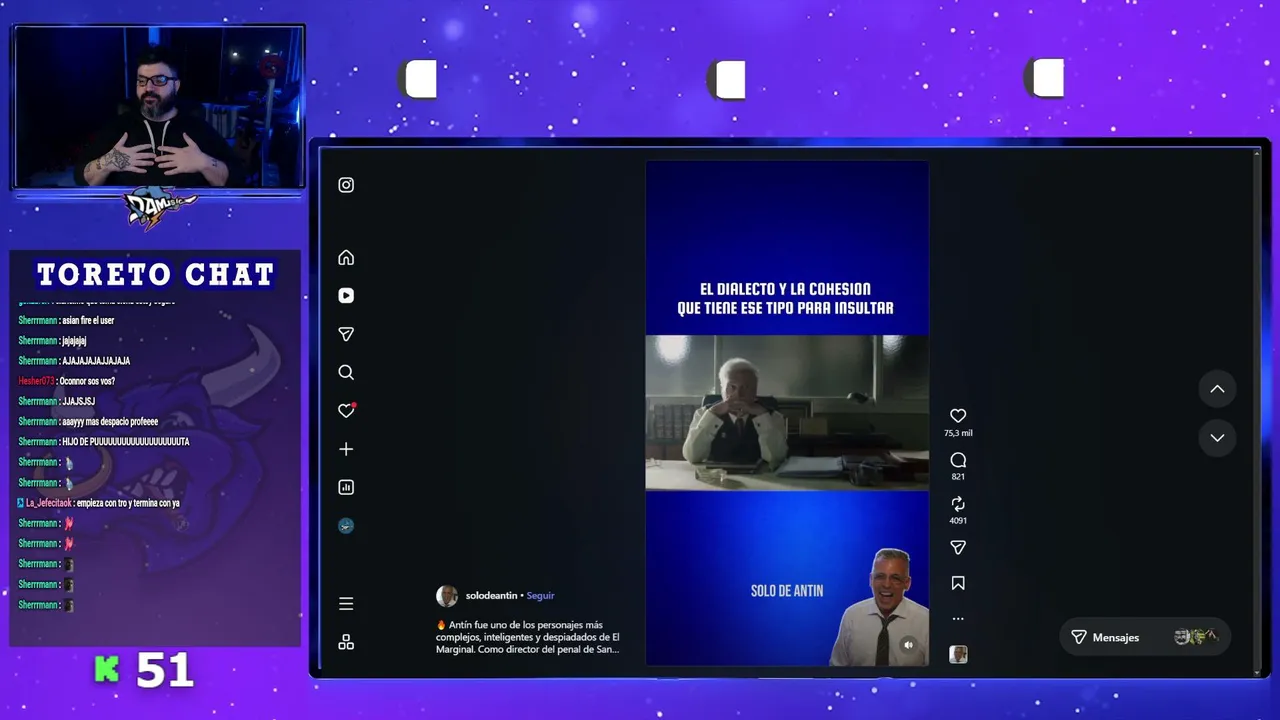This screenshot has height=720, width=1280.
Task: Click the chat message "empieza con tro y termina con ya"
Action: 128,503
